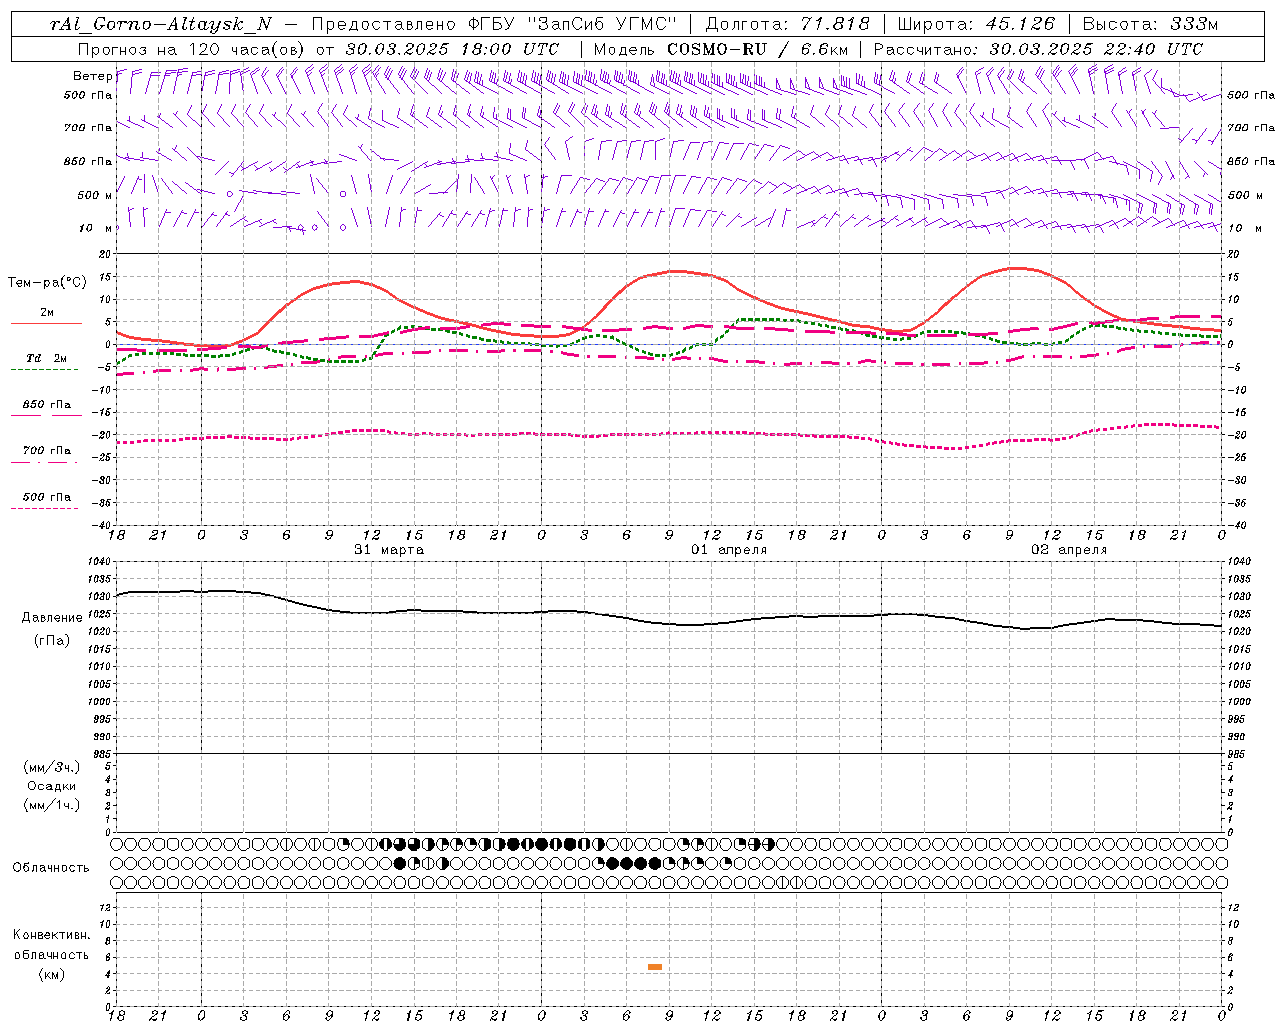Click the 700 гПа temperature legend entry
The width and height of the screenshot is (1280, 1024).
[47, 451]
